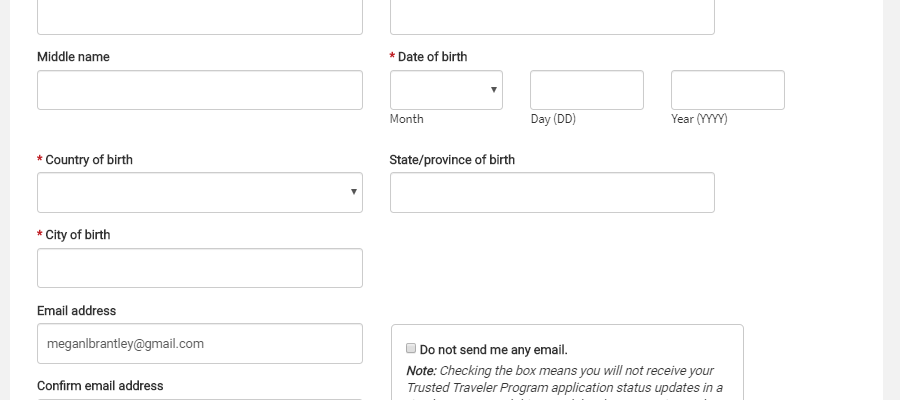This screenshot has width=900, height=400.
Task: Click the 'City of birth' label text
Action: coord(77,235)
